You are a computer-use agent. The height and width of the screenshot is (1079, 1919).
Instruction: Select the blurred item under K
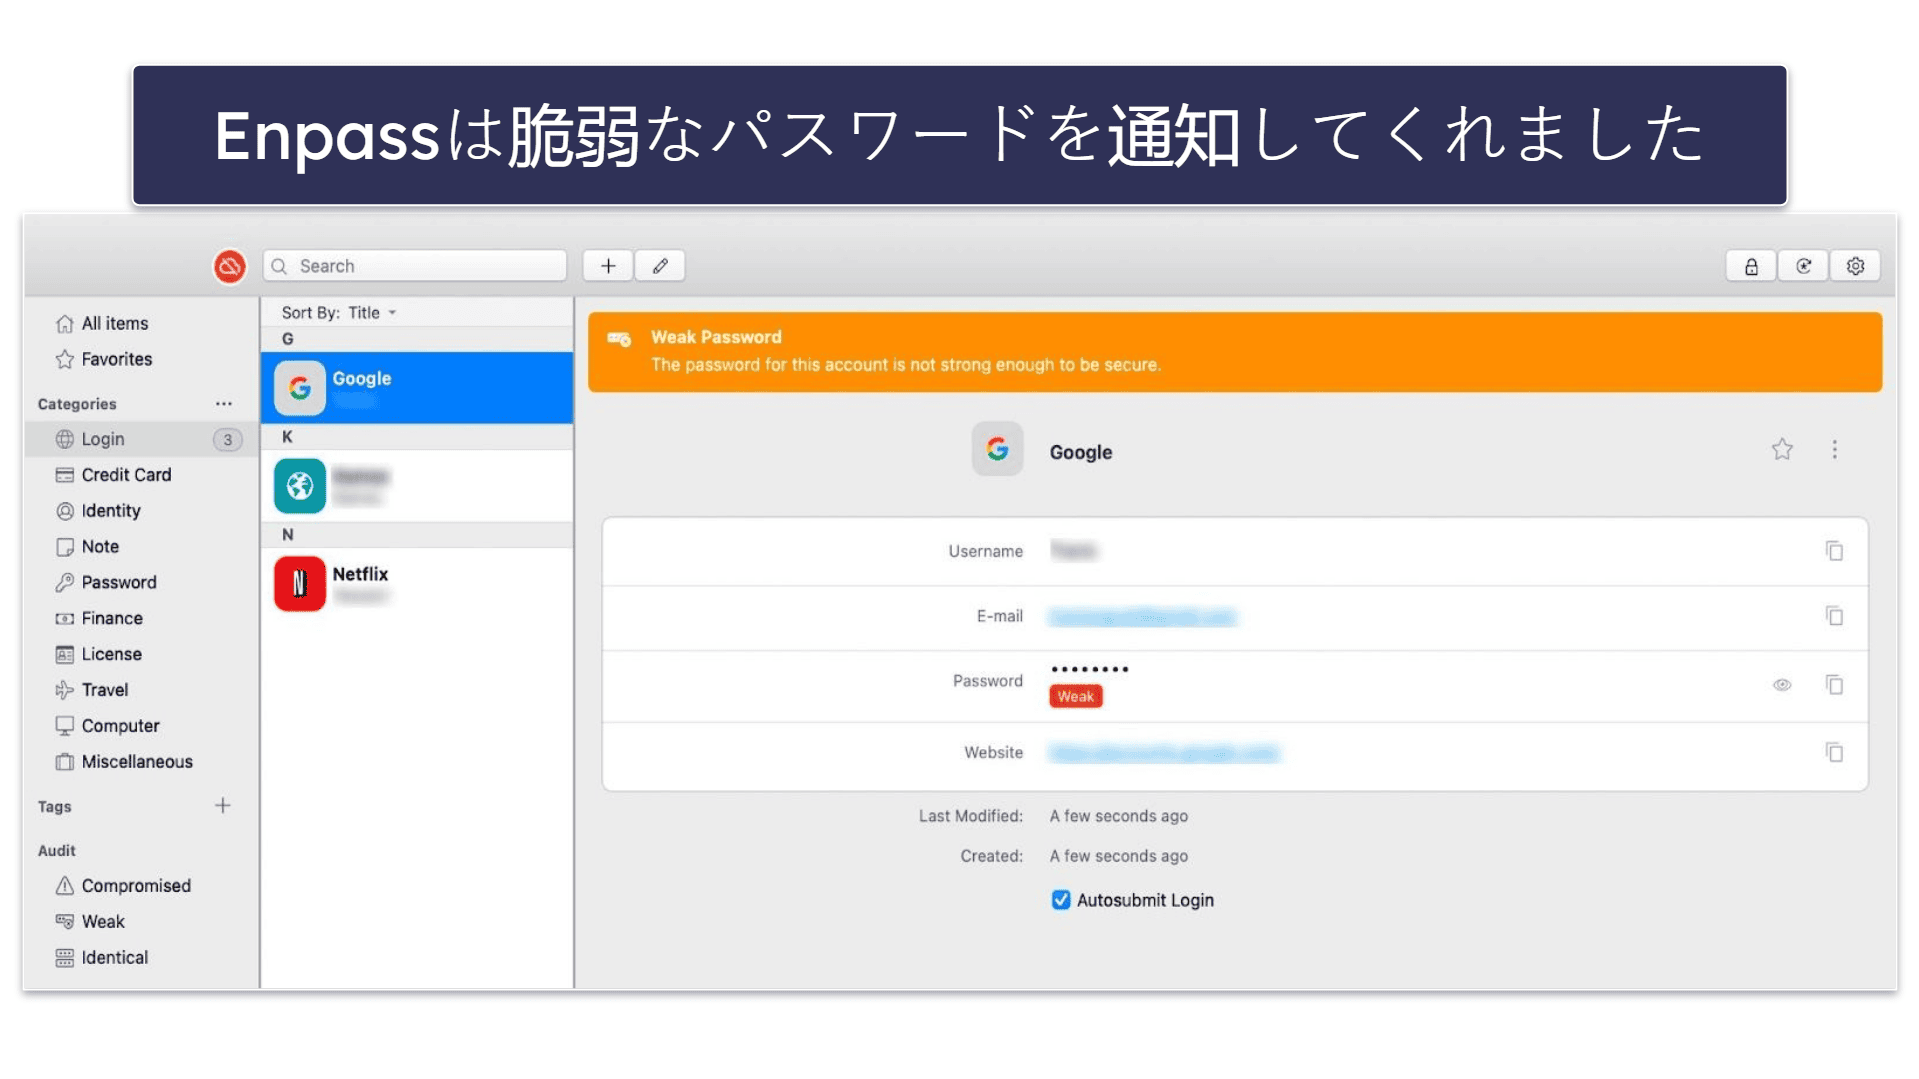[x=417, y=486]
